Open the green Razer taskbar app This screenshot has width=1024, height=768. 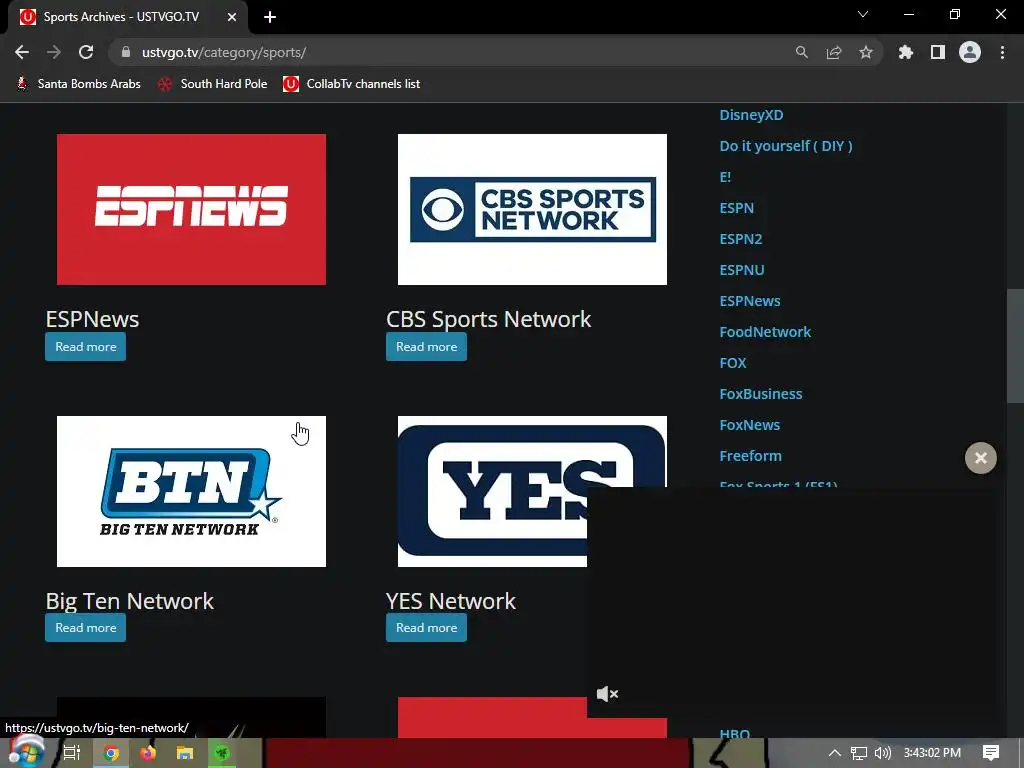(222, 753)
